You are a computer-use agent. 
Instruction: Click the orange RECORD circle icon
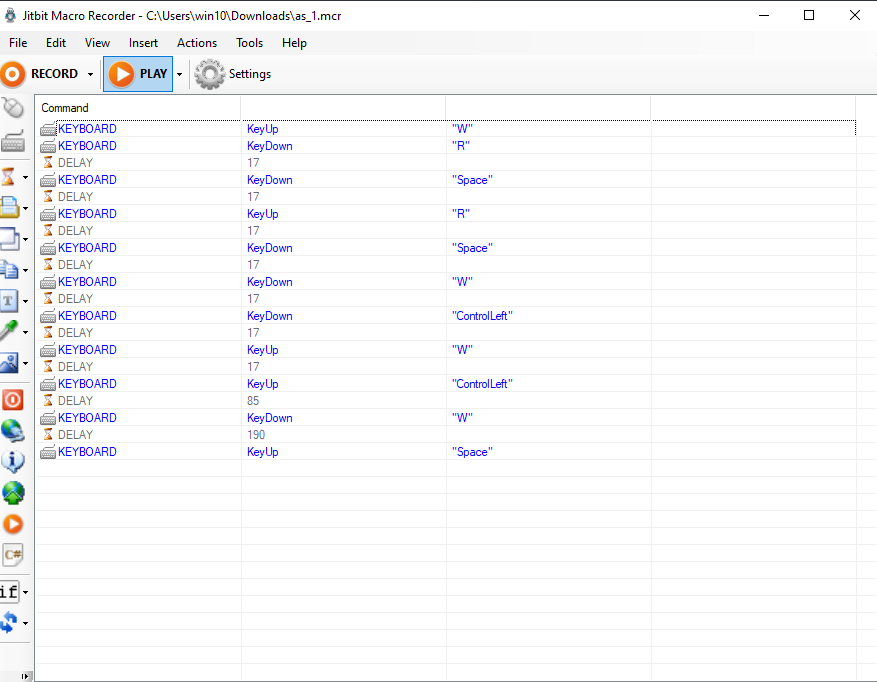click(x=13, y=74)
